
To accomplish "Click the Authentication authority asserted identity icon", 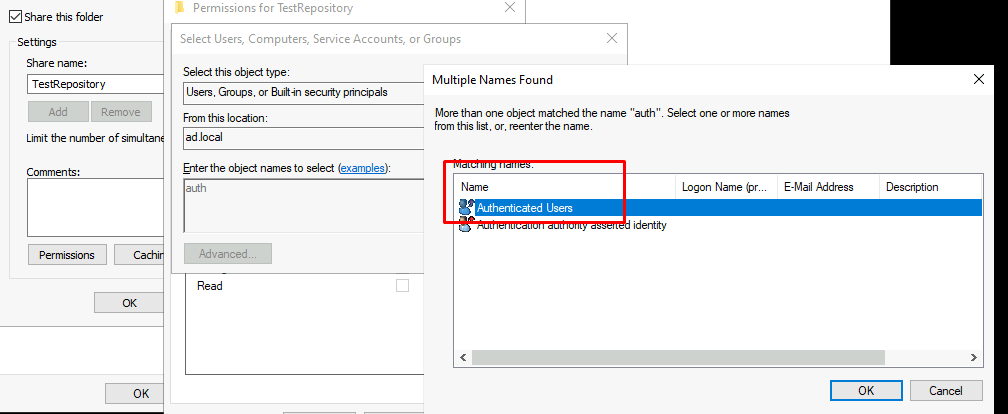I will [466, 225].
